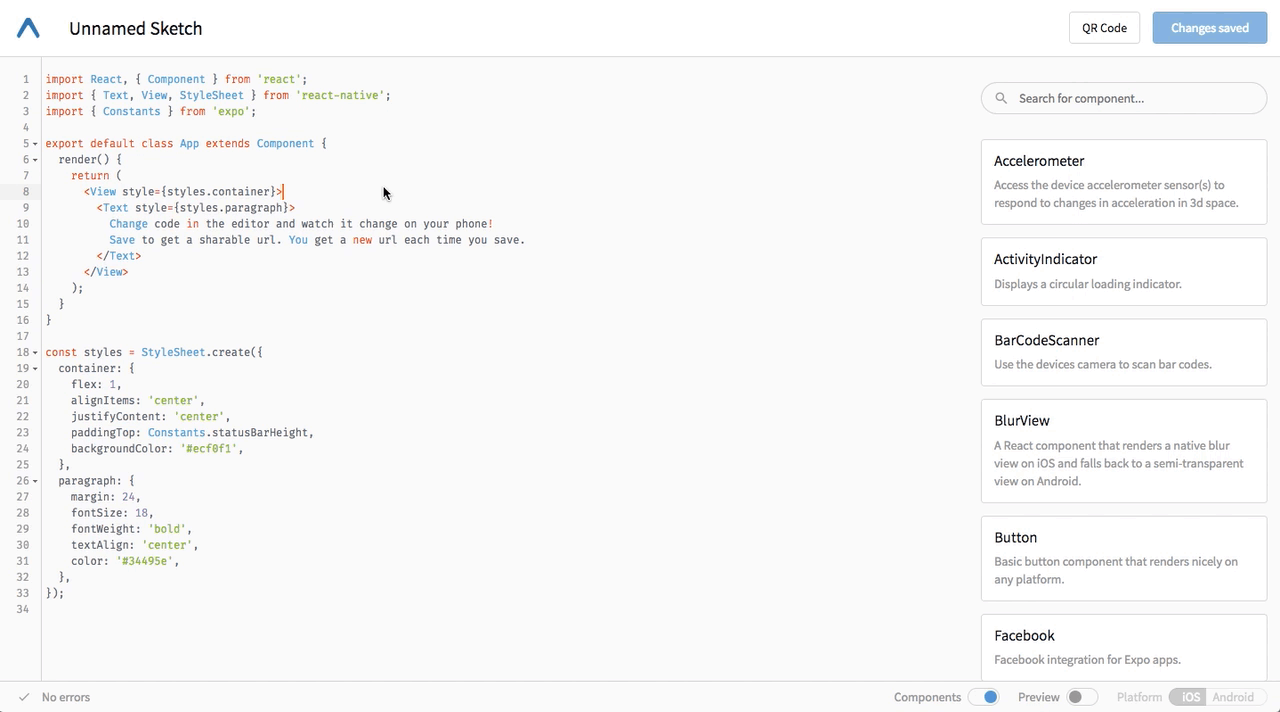Click the No errors status text

66,697
